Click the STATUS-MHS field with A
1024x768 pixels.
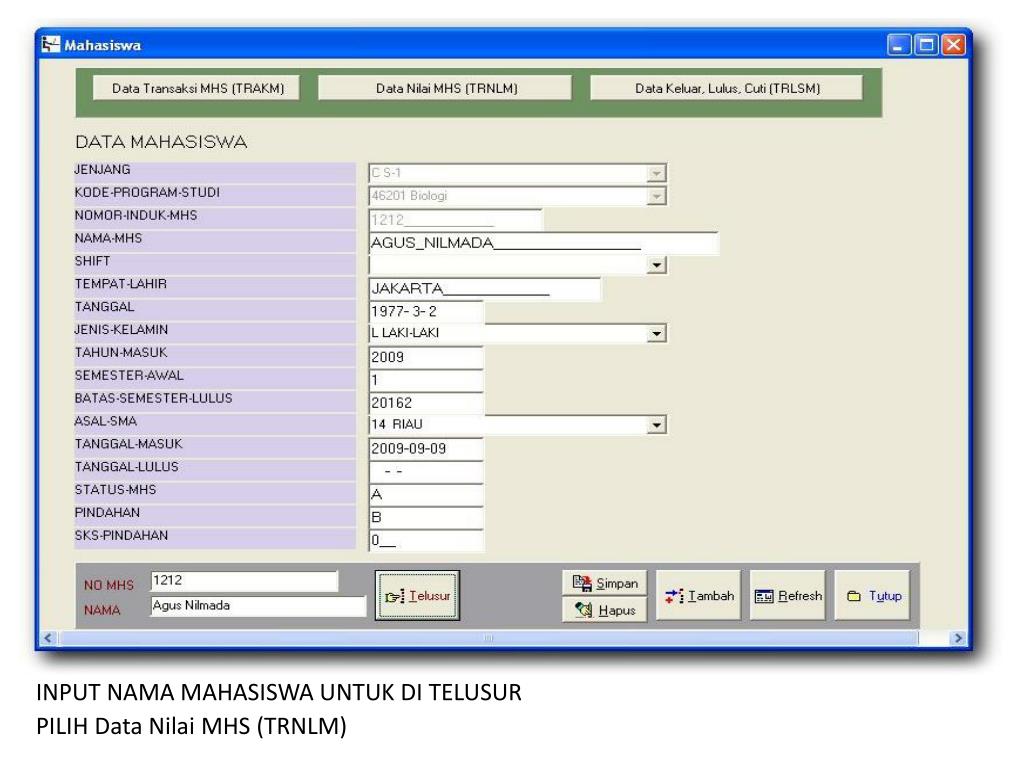(426, 494)
